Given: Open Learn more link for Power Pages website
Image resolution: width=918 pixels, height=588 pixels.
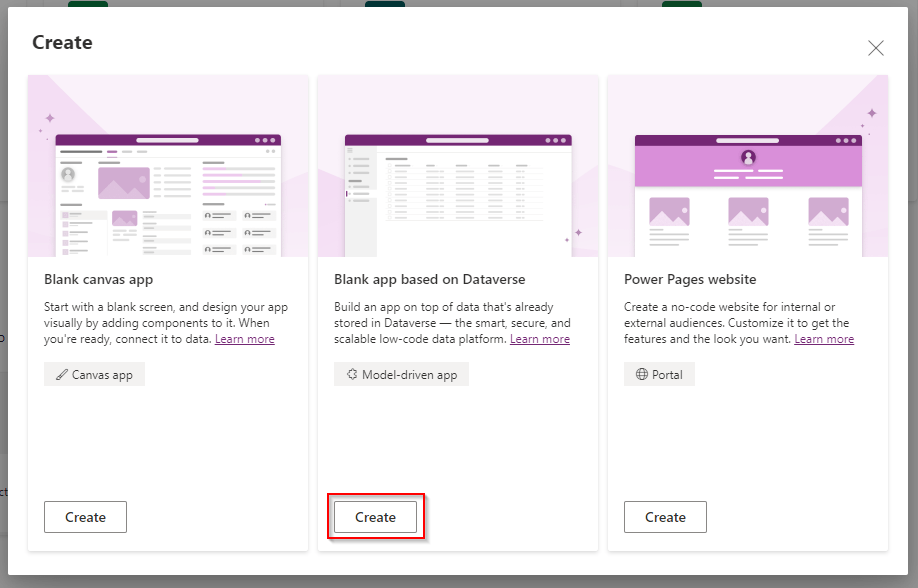Looking at the screenshot, I should (x=824, y=339).
